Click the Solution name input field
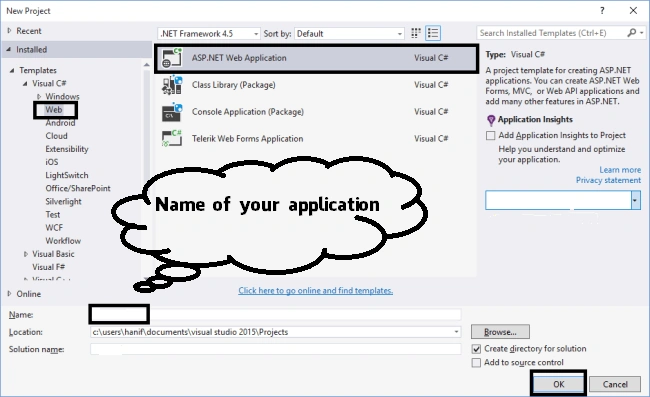Screen dimensions: 650x397 click(275, 349)
